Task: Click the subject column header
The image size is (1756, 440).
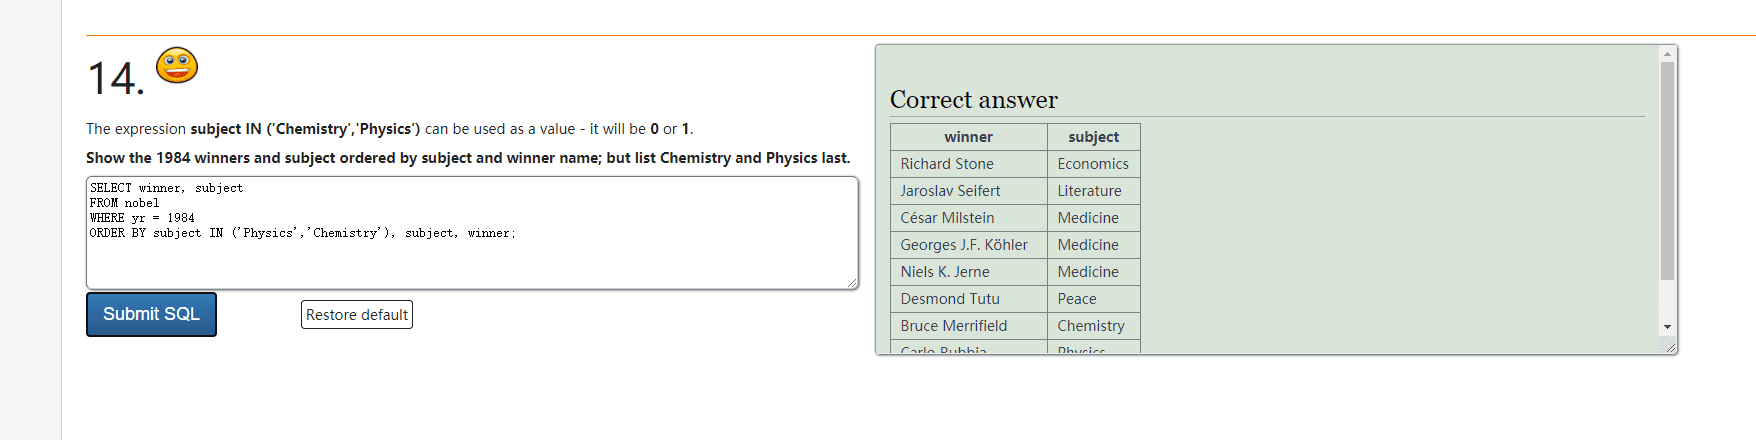Action: click(x=1093, y=137)
